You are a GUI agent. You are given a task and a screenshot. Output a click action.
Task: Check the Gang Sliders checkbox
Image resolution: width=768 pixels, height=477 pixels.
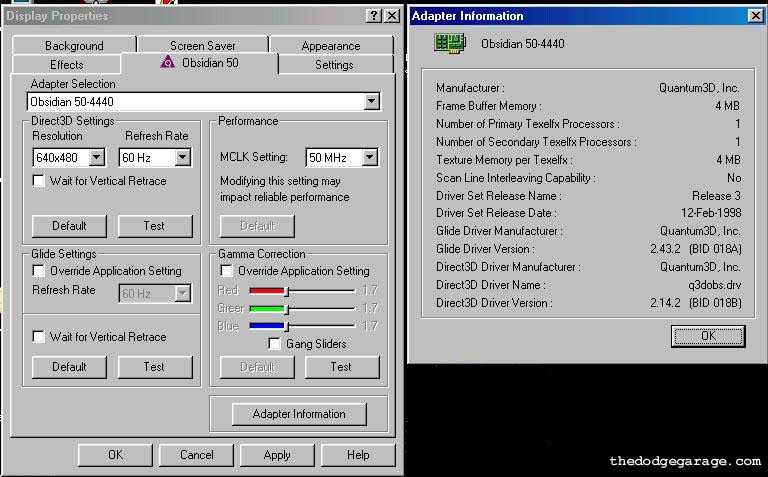click(x=274, y=344)
